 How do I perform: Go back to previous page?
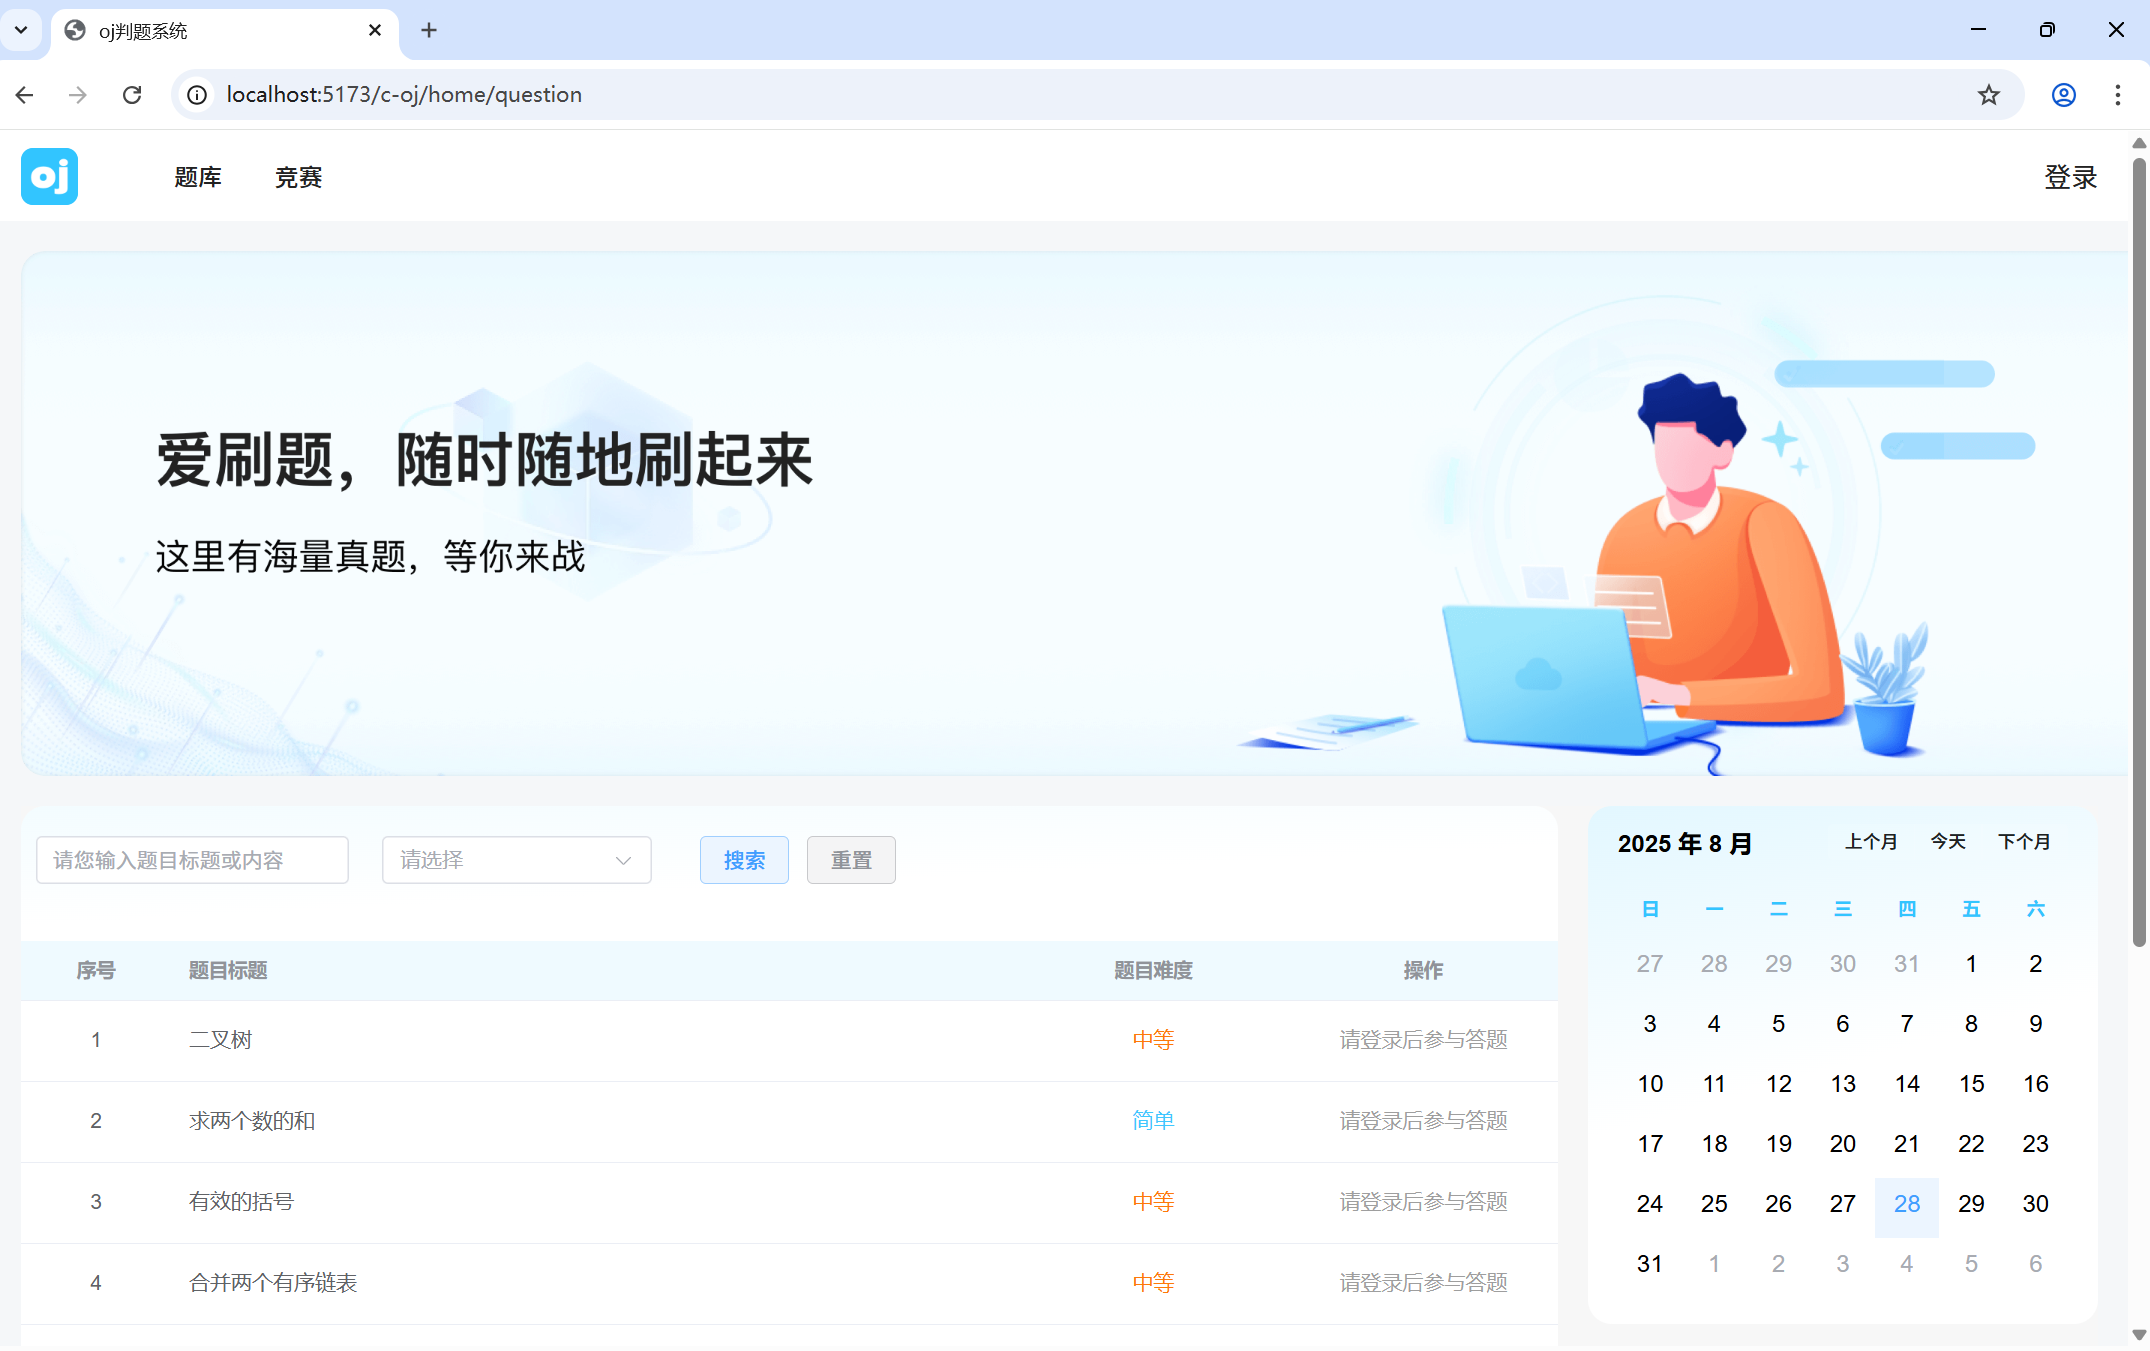coord(25,95)
